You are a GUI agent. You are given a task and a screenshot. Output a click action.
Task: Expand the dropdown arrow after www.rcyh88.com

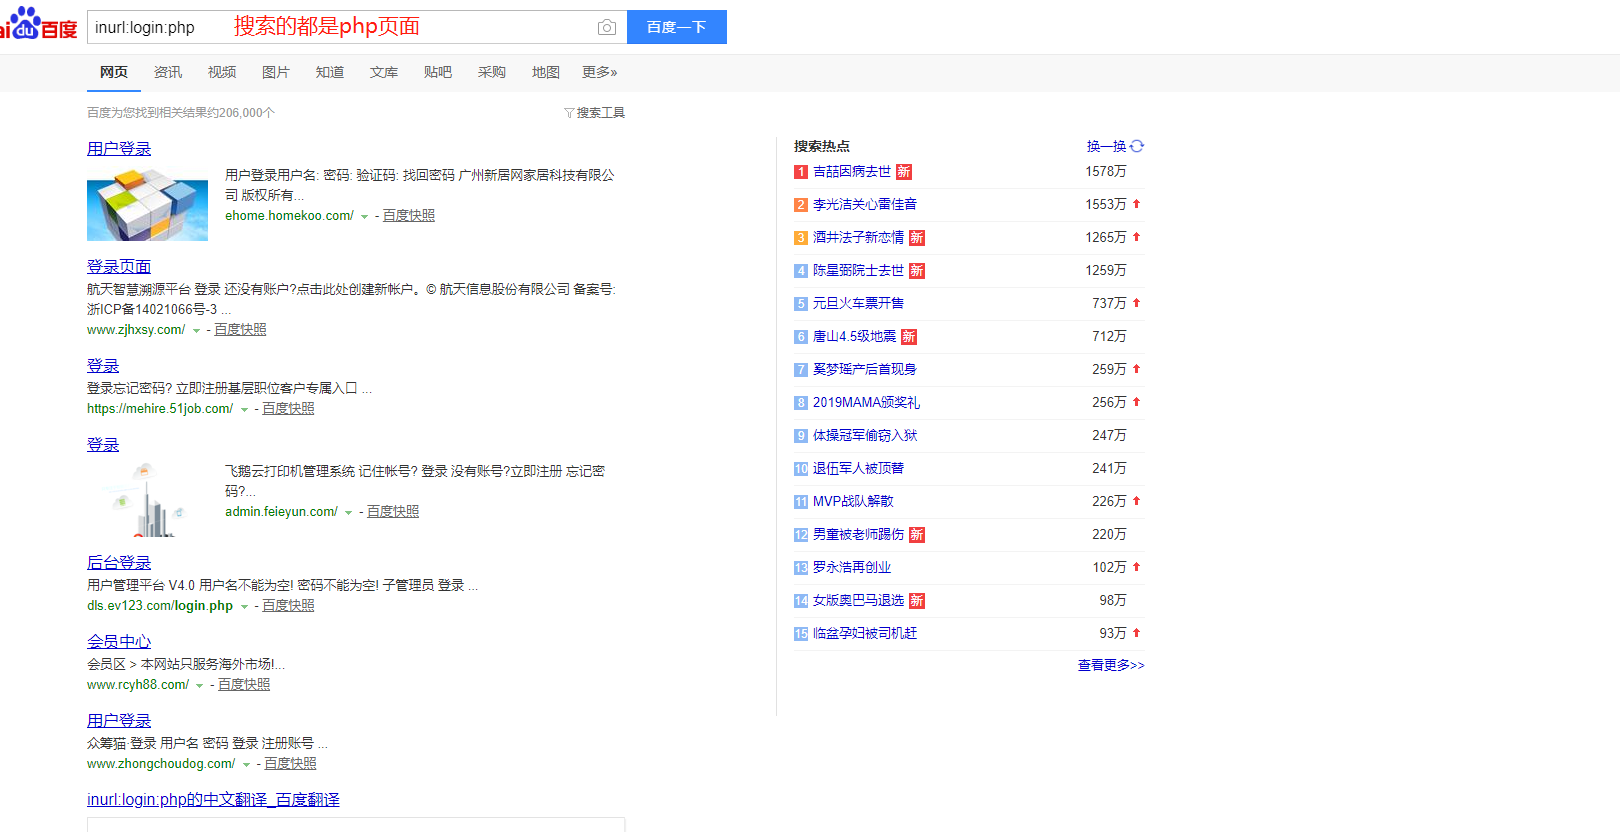pyautogui.click(x=200, y=686)
